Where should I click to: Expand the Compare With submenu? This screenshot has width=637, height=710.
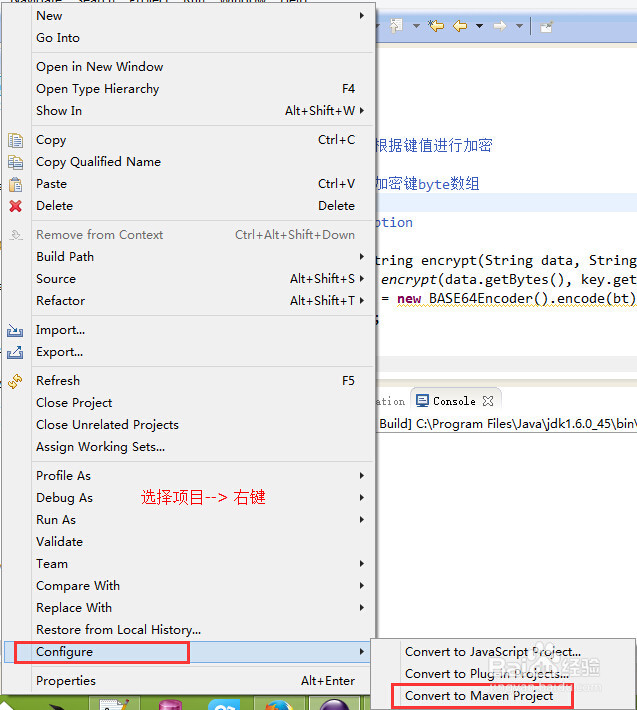tap(189, 586)
